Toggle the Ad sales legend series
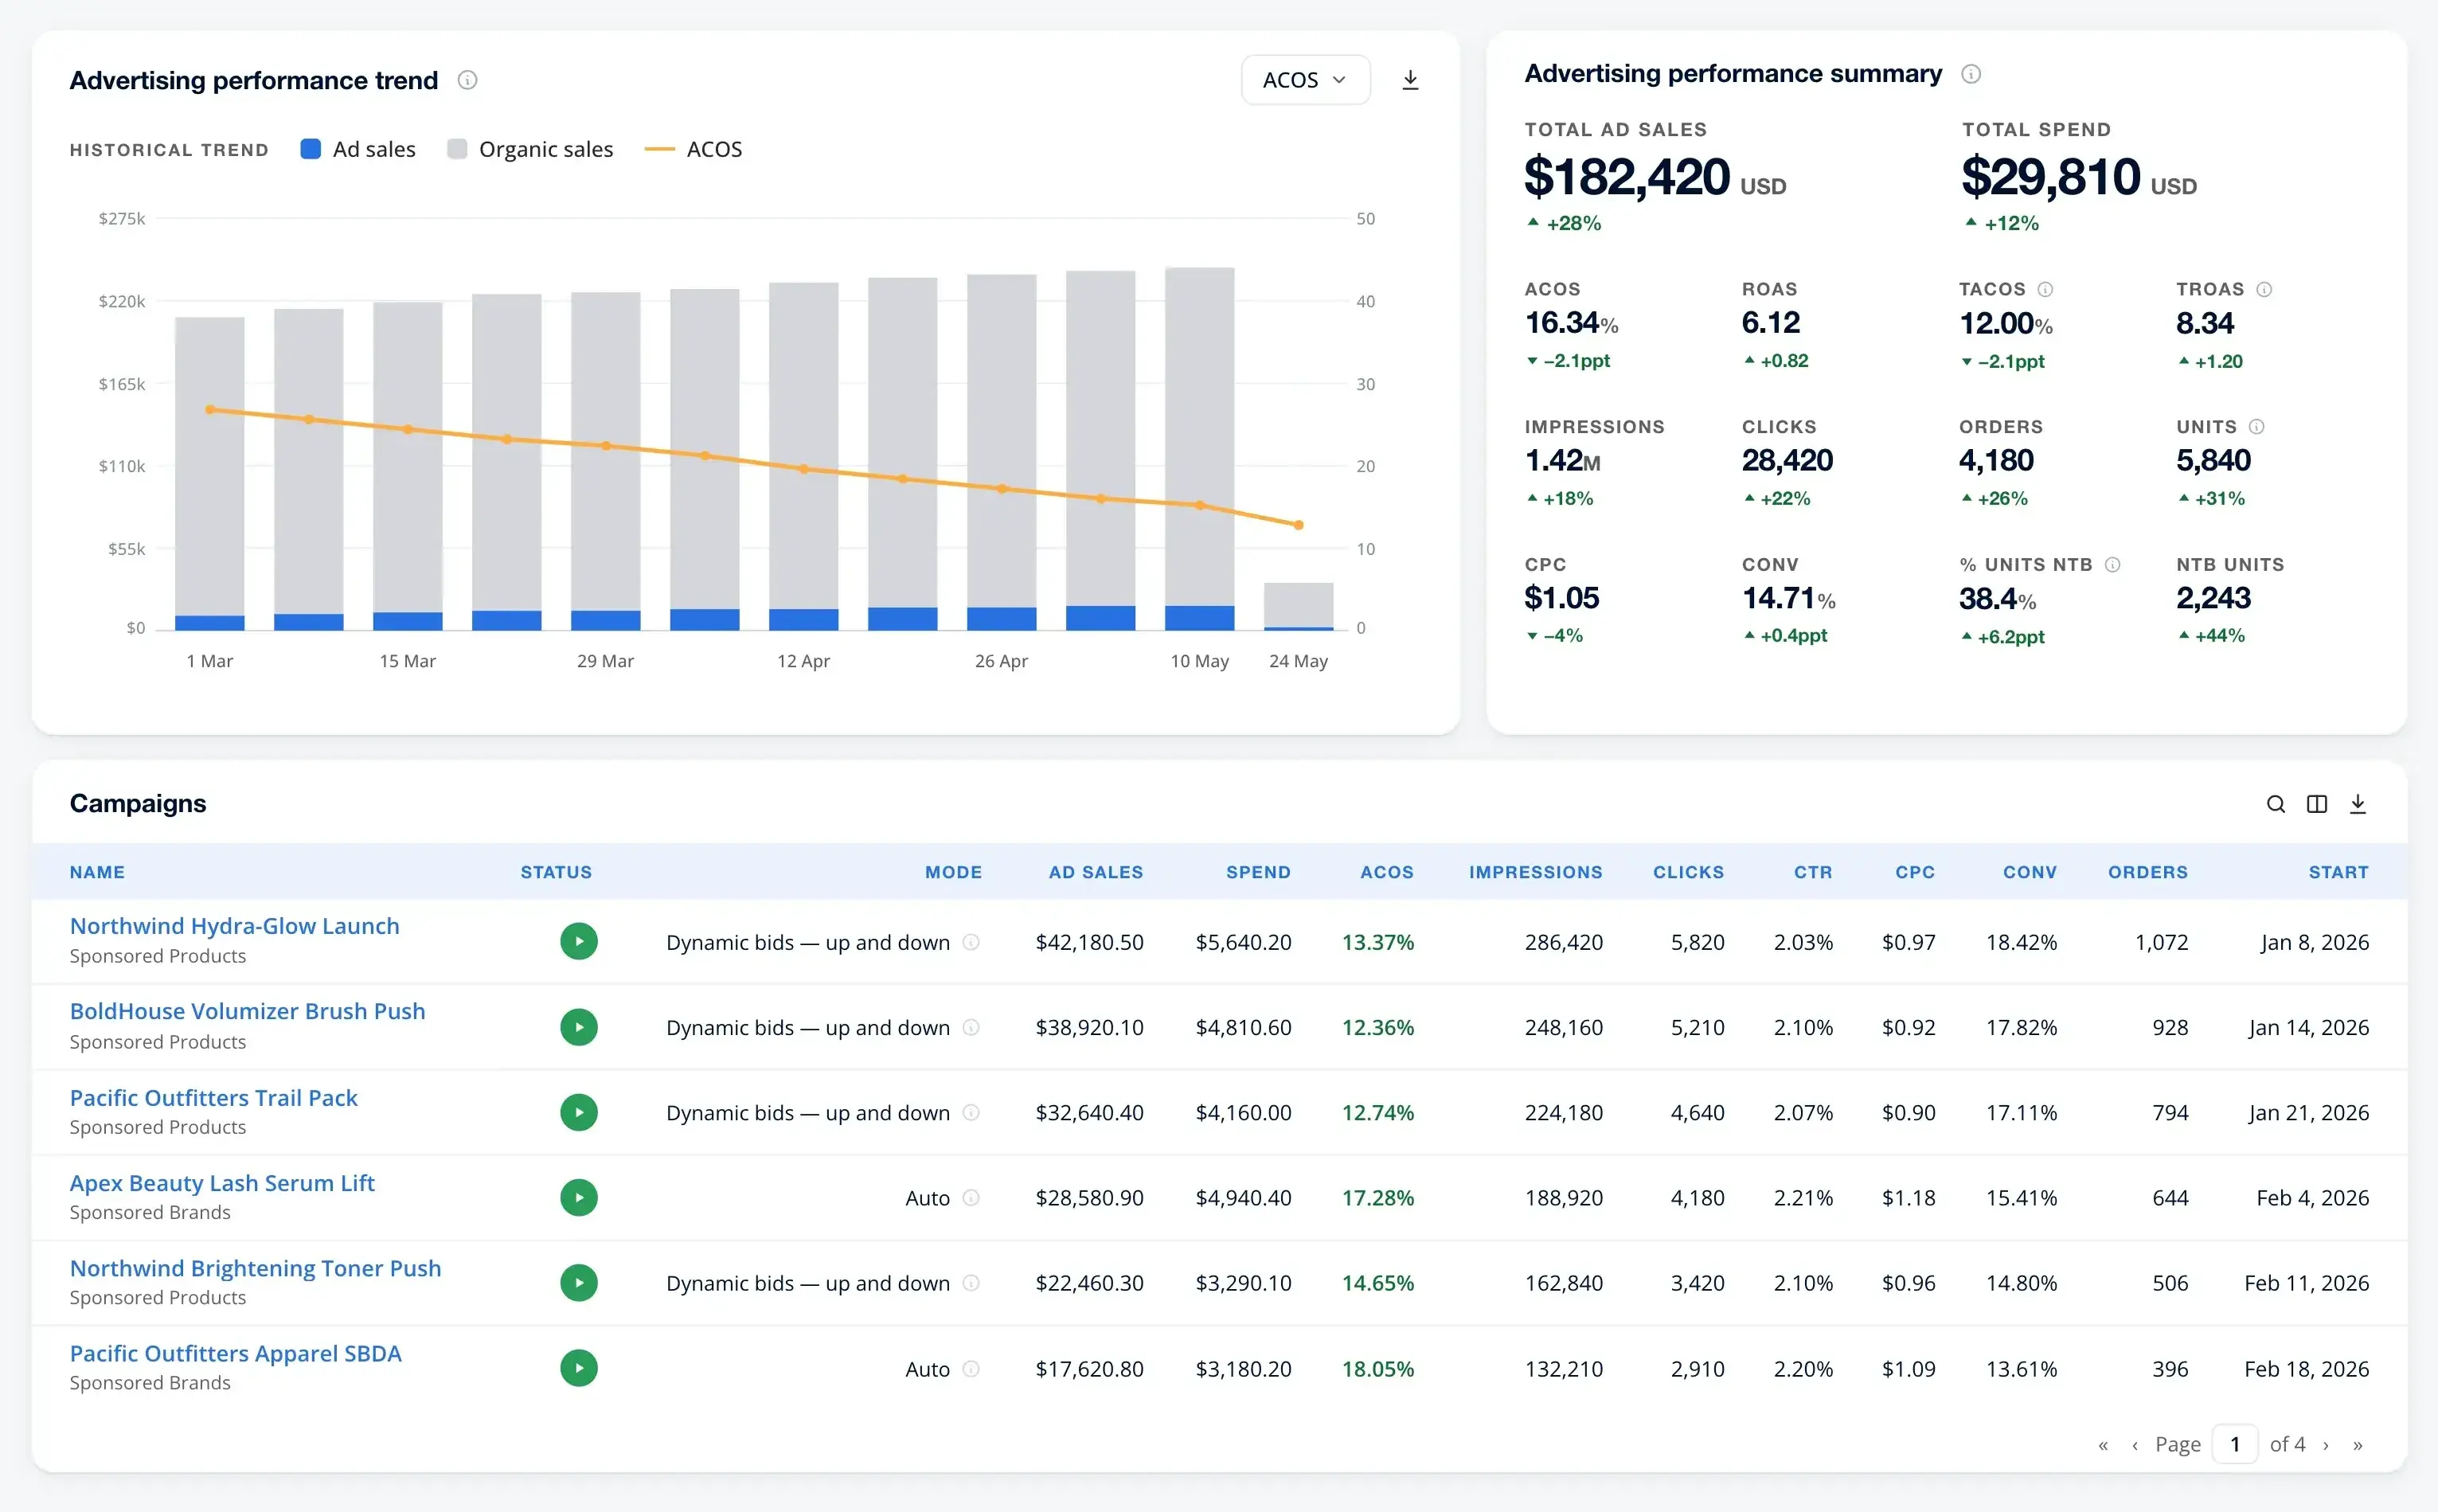This screenshot has height=1512, width=2438. click(358, 149)
